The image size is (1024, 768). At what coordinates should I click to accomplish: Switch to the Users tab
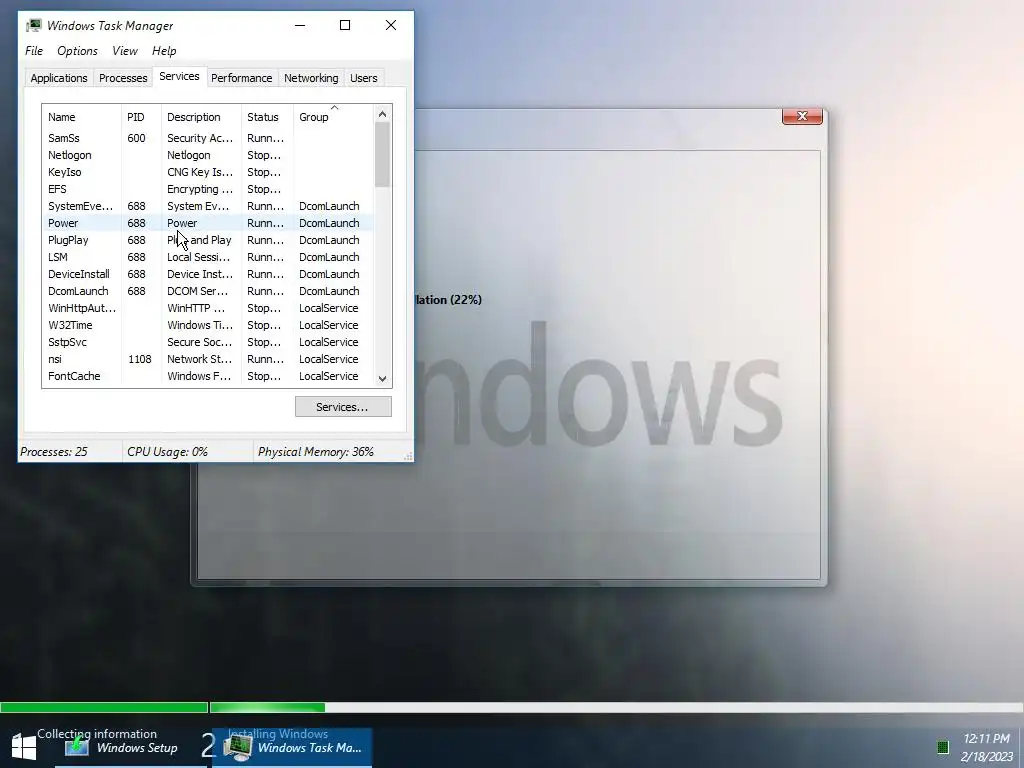[364, 78]
